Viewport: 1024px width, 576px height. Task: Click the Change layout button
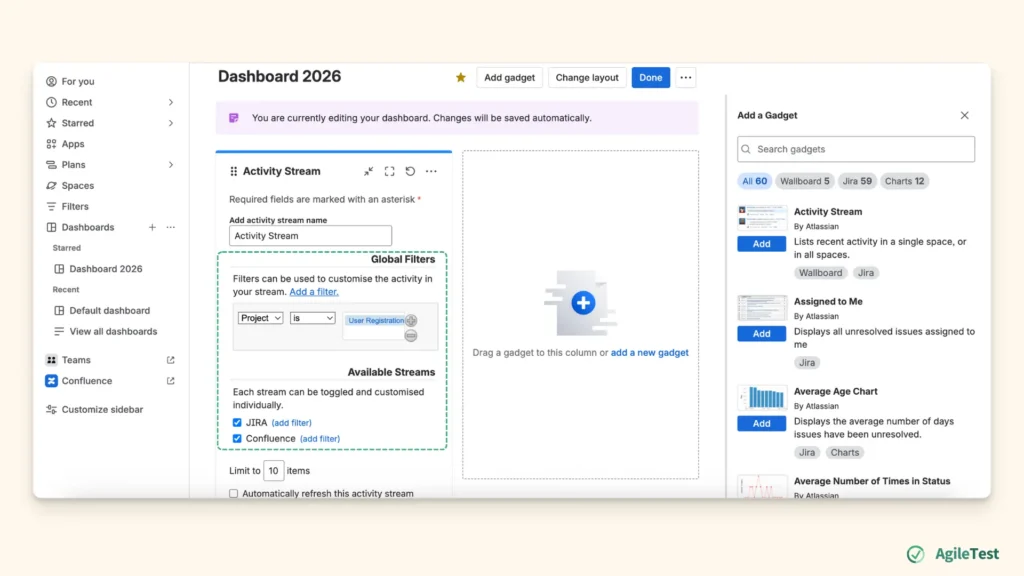[586, 78]
